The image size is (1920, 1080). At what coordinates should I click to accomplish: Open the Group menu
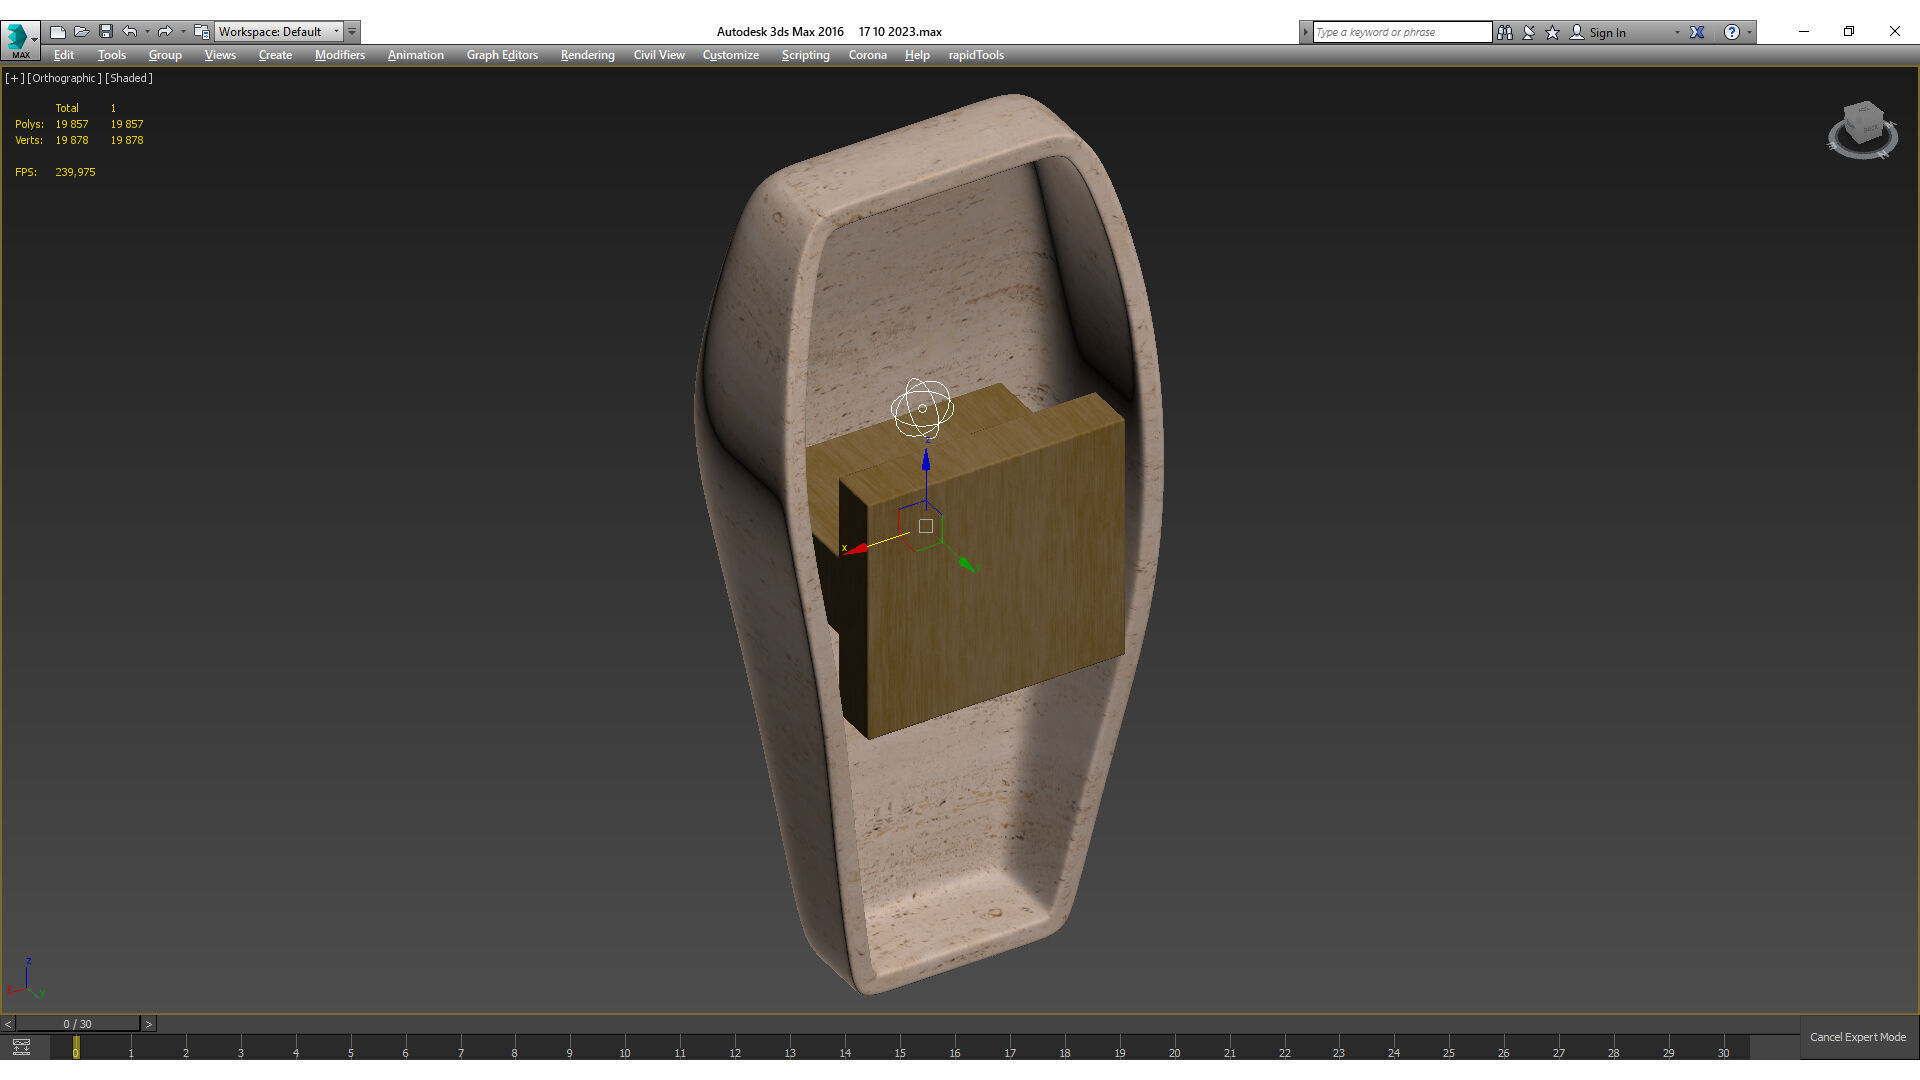point(165,55)
